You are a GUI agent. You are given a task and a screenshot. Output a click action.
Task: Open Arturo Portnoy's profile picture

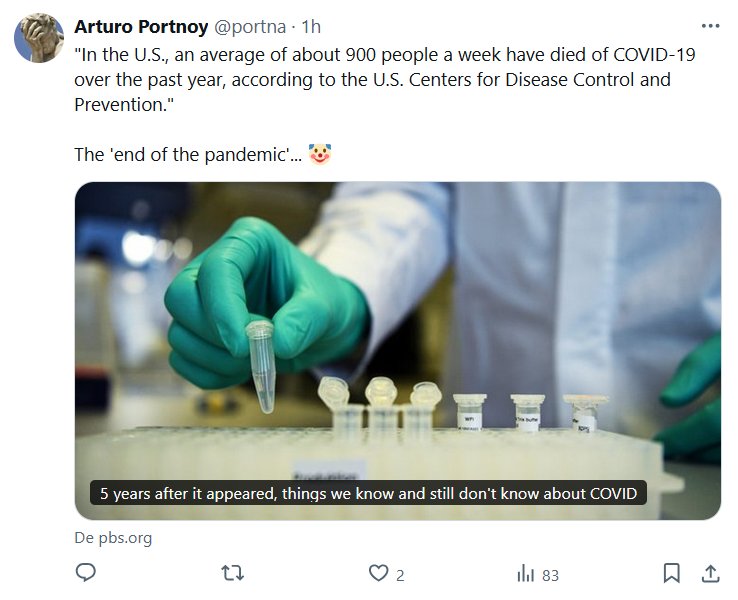coord(39,39)
